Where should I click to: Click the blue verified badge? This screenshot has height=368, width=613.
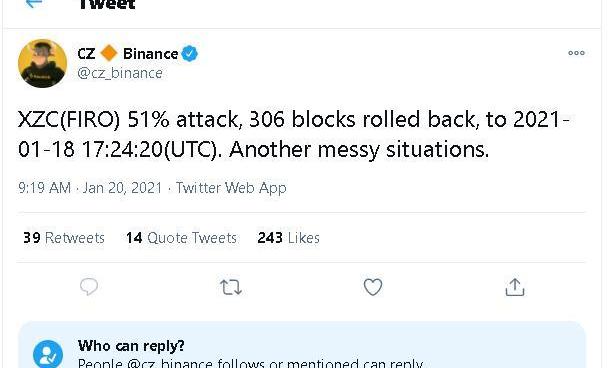(x=189, y=54)
